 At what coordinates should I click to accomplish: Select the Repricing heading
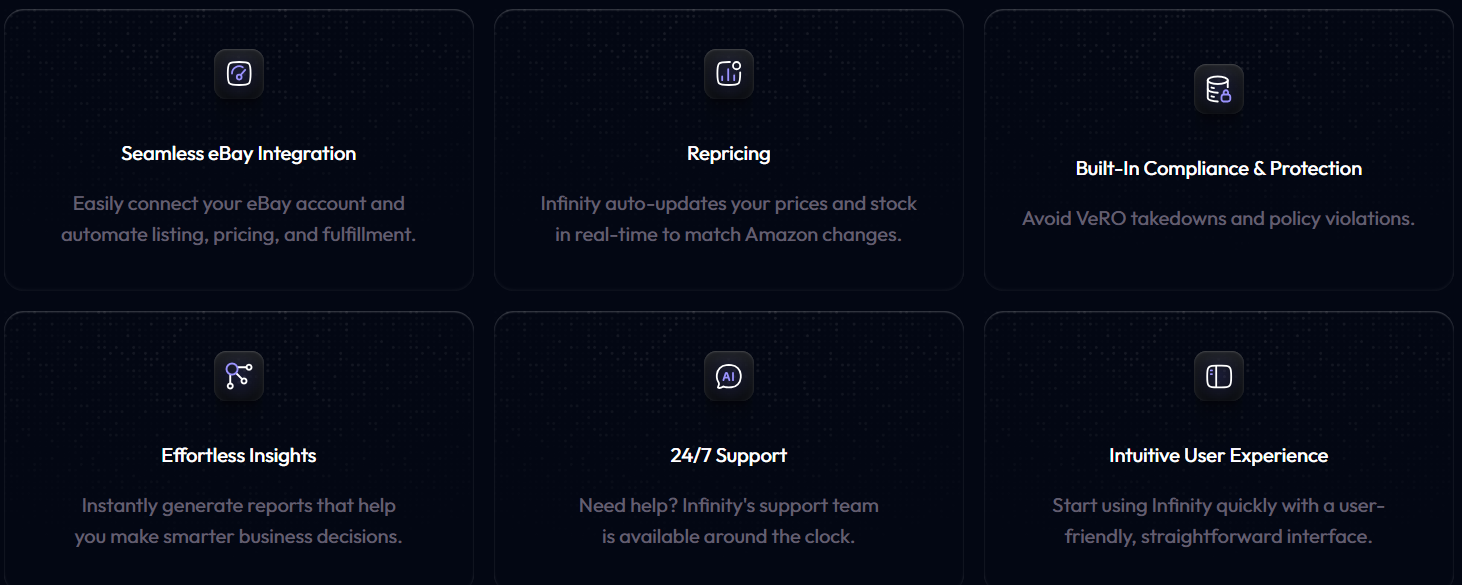[729, 154]
